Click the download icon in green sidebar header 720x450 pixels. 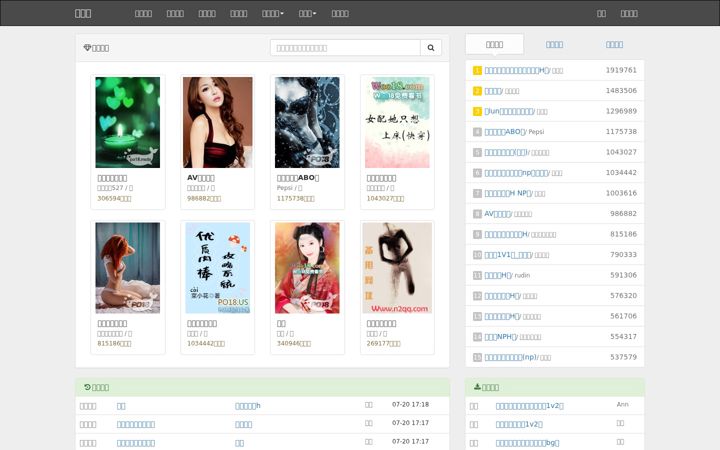(477, 387)
